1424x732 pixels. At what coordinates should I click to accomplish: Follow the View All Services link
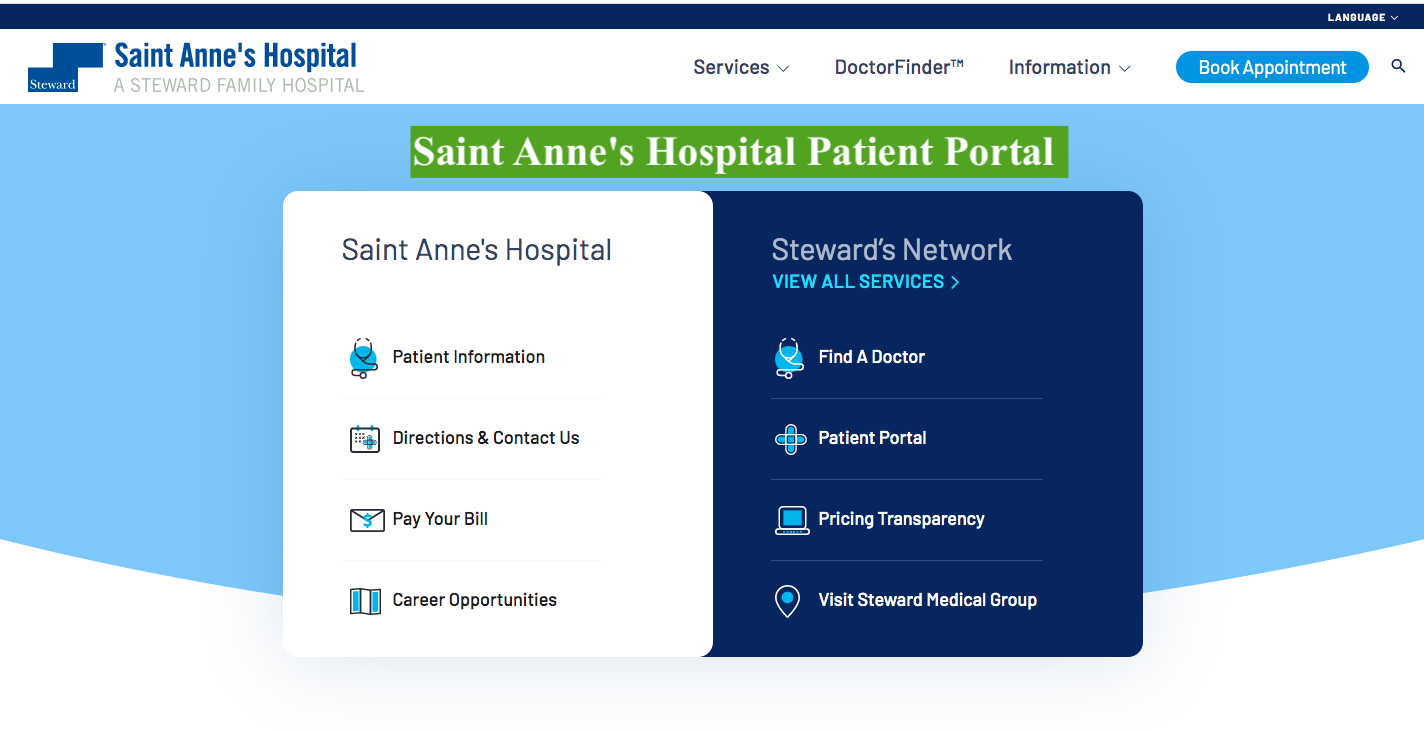coord(865,282)
